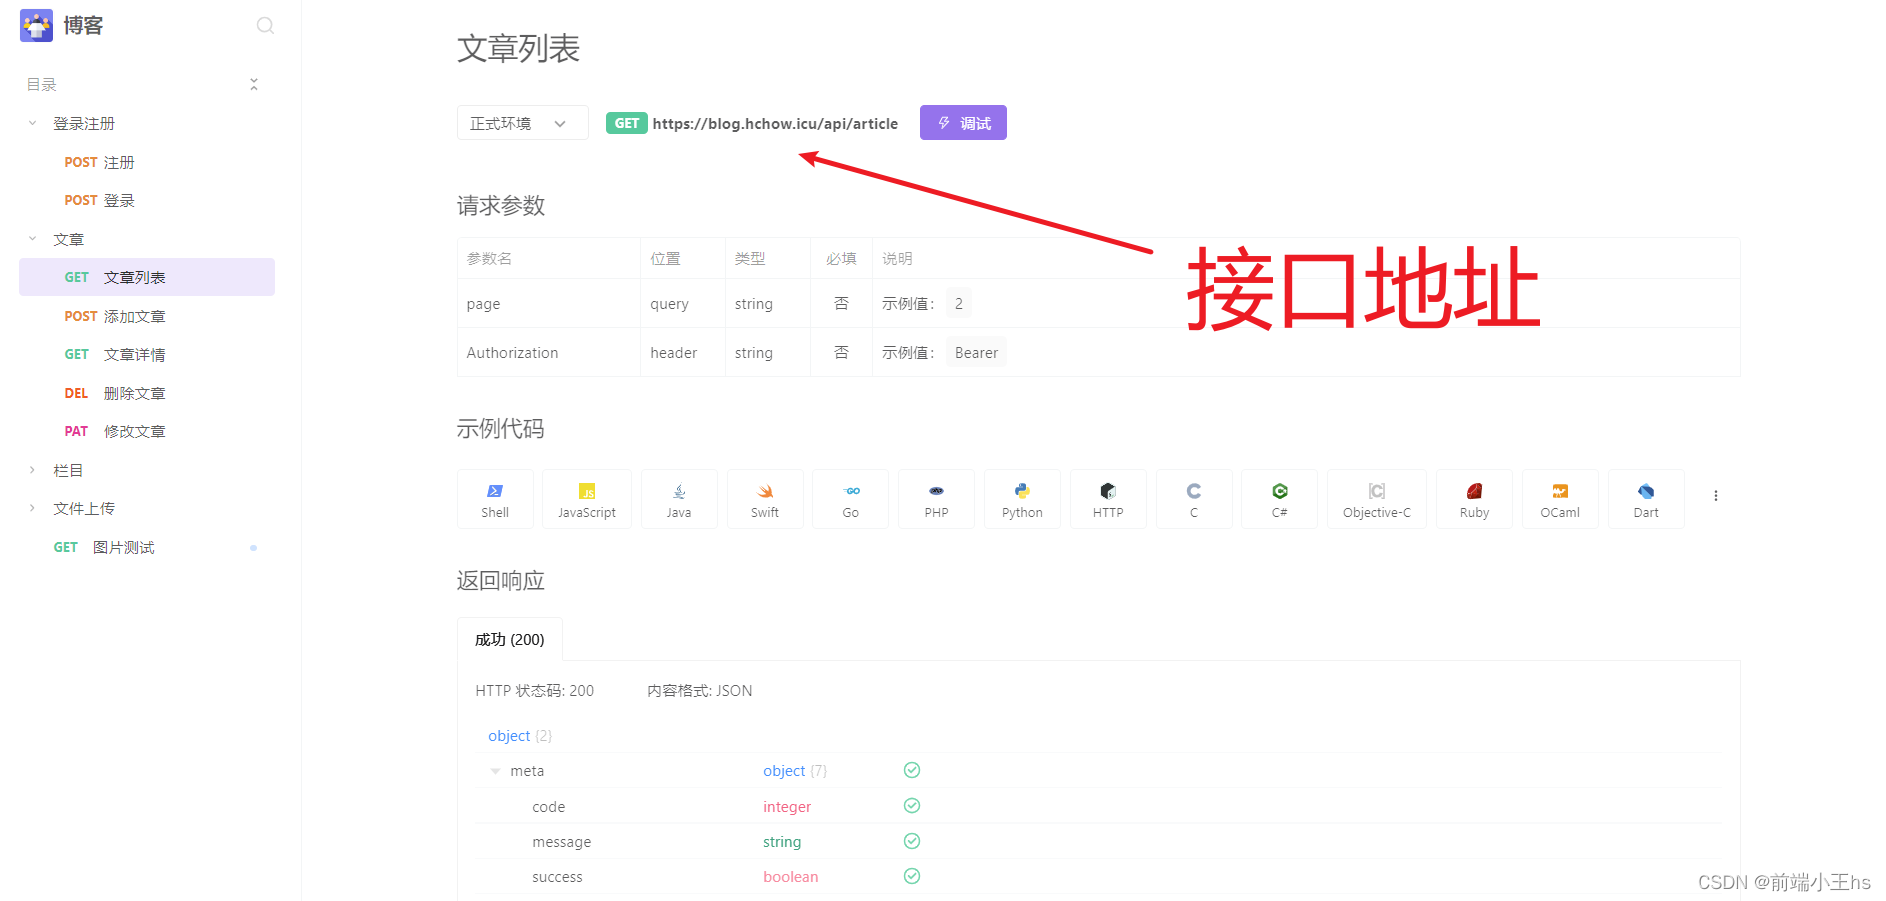Select the C# code example

(1280, 499)
